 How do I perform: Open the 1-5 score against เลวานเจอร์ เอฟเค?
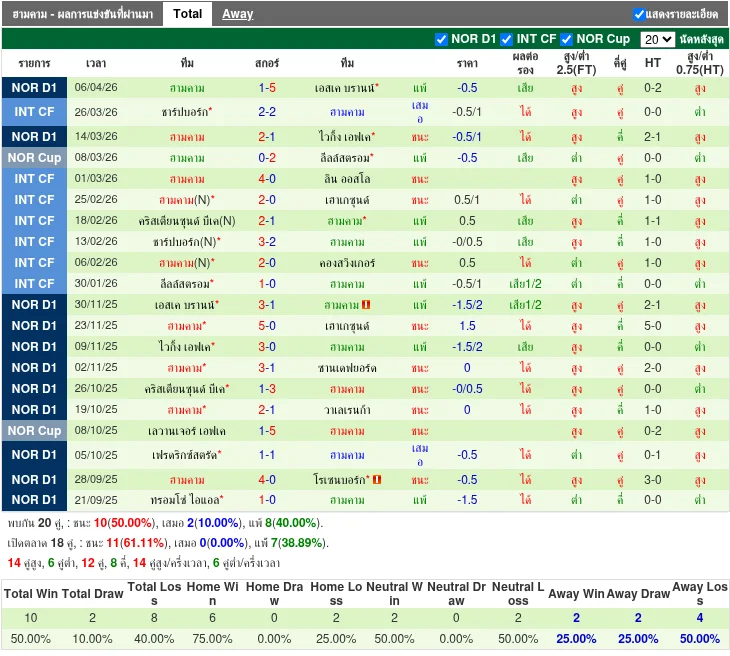tap(267, 431)
